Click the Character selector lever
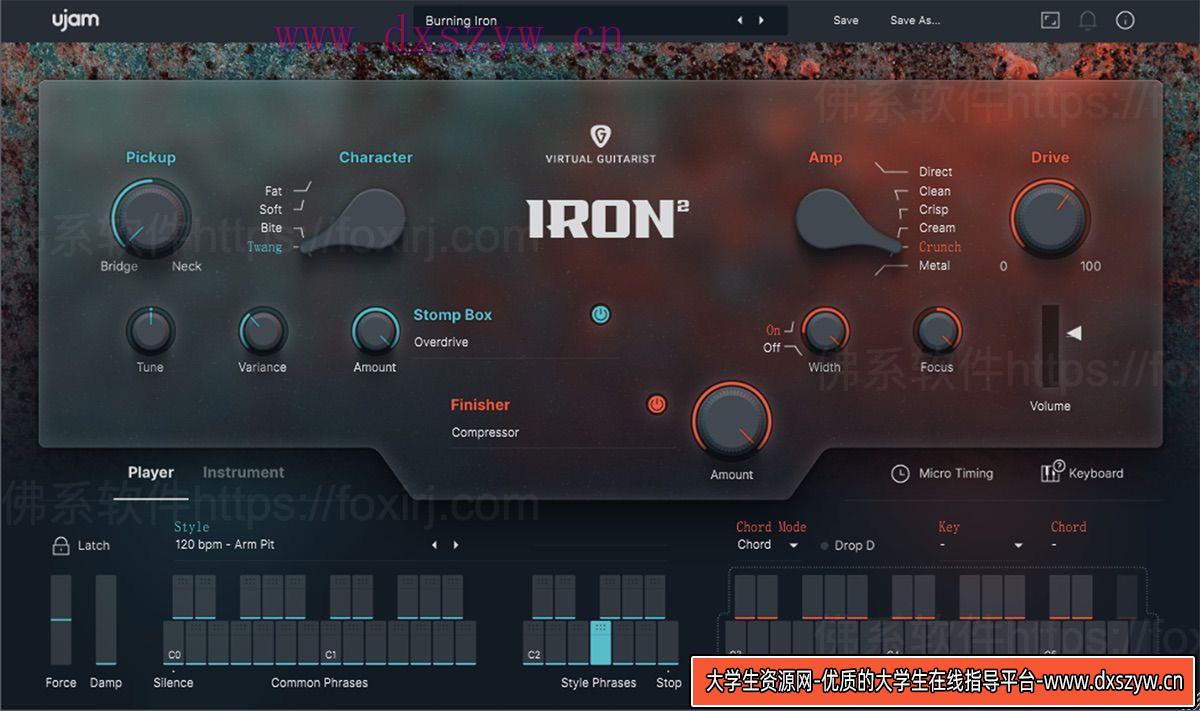1200x711 pixels. pyautogui.click(x=354, y=220)
